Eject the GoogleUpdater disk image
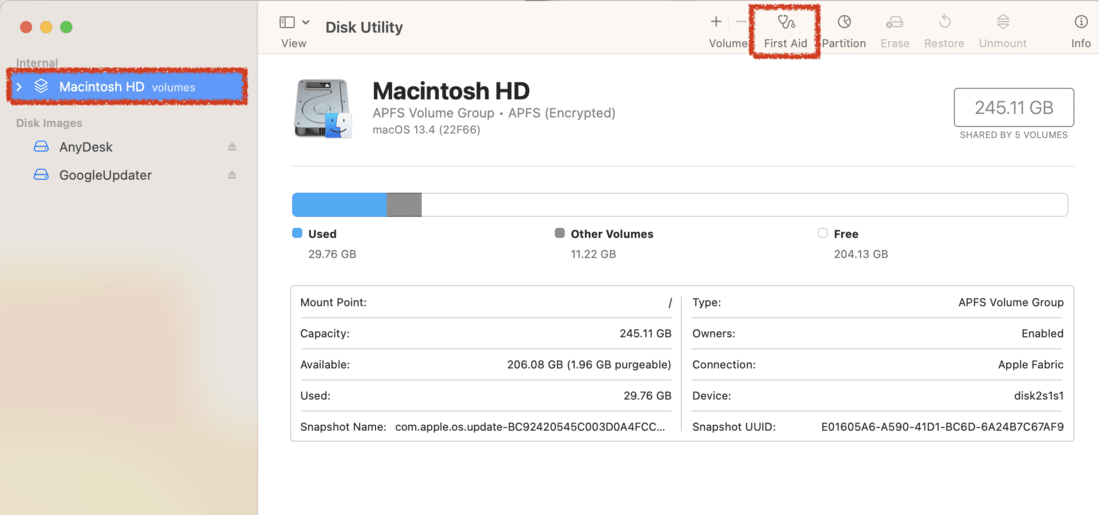Image resolution: width=1099 pixels, height=515 pixels. pyautogui.click(x=232, y=175)
